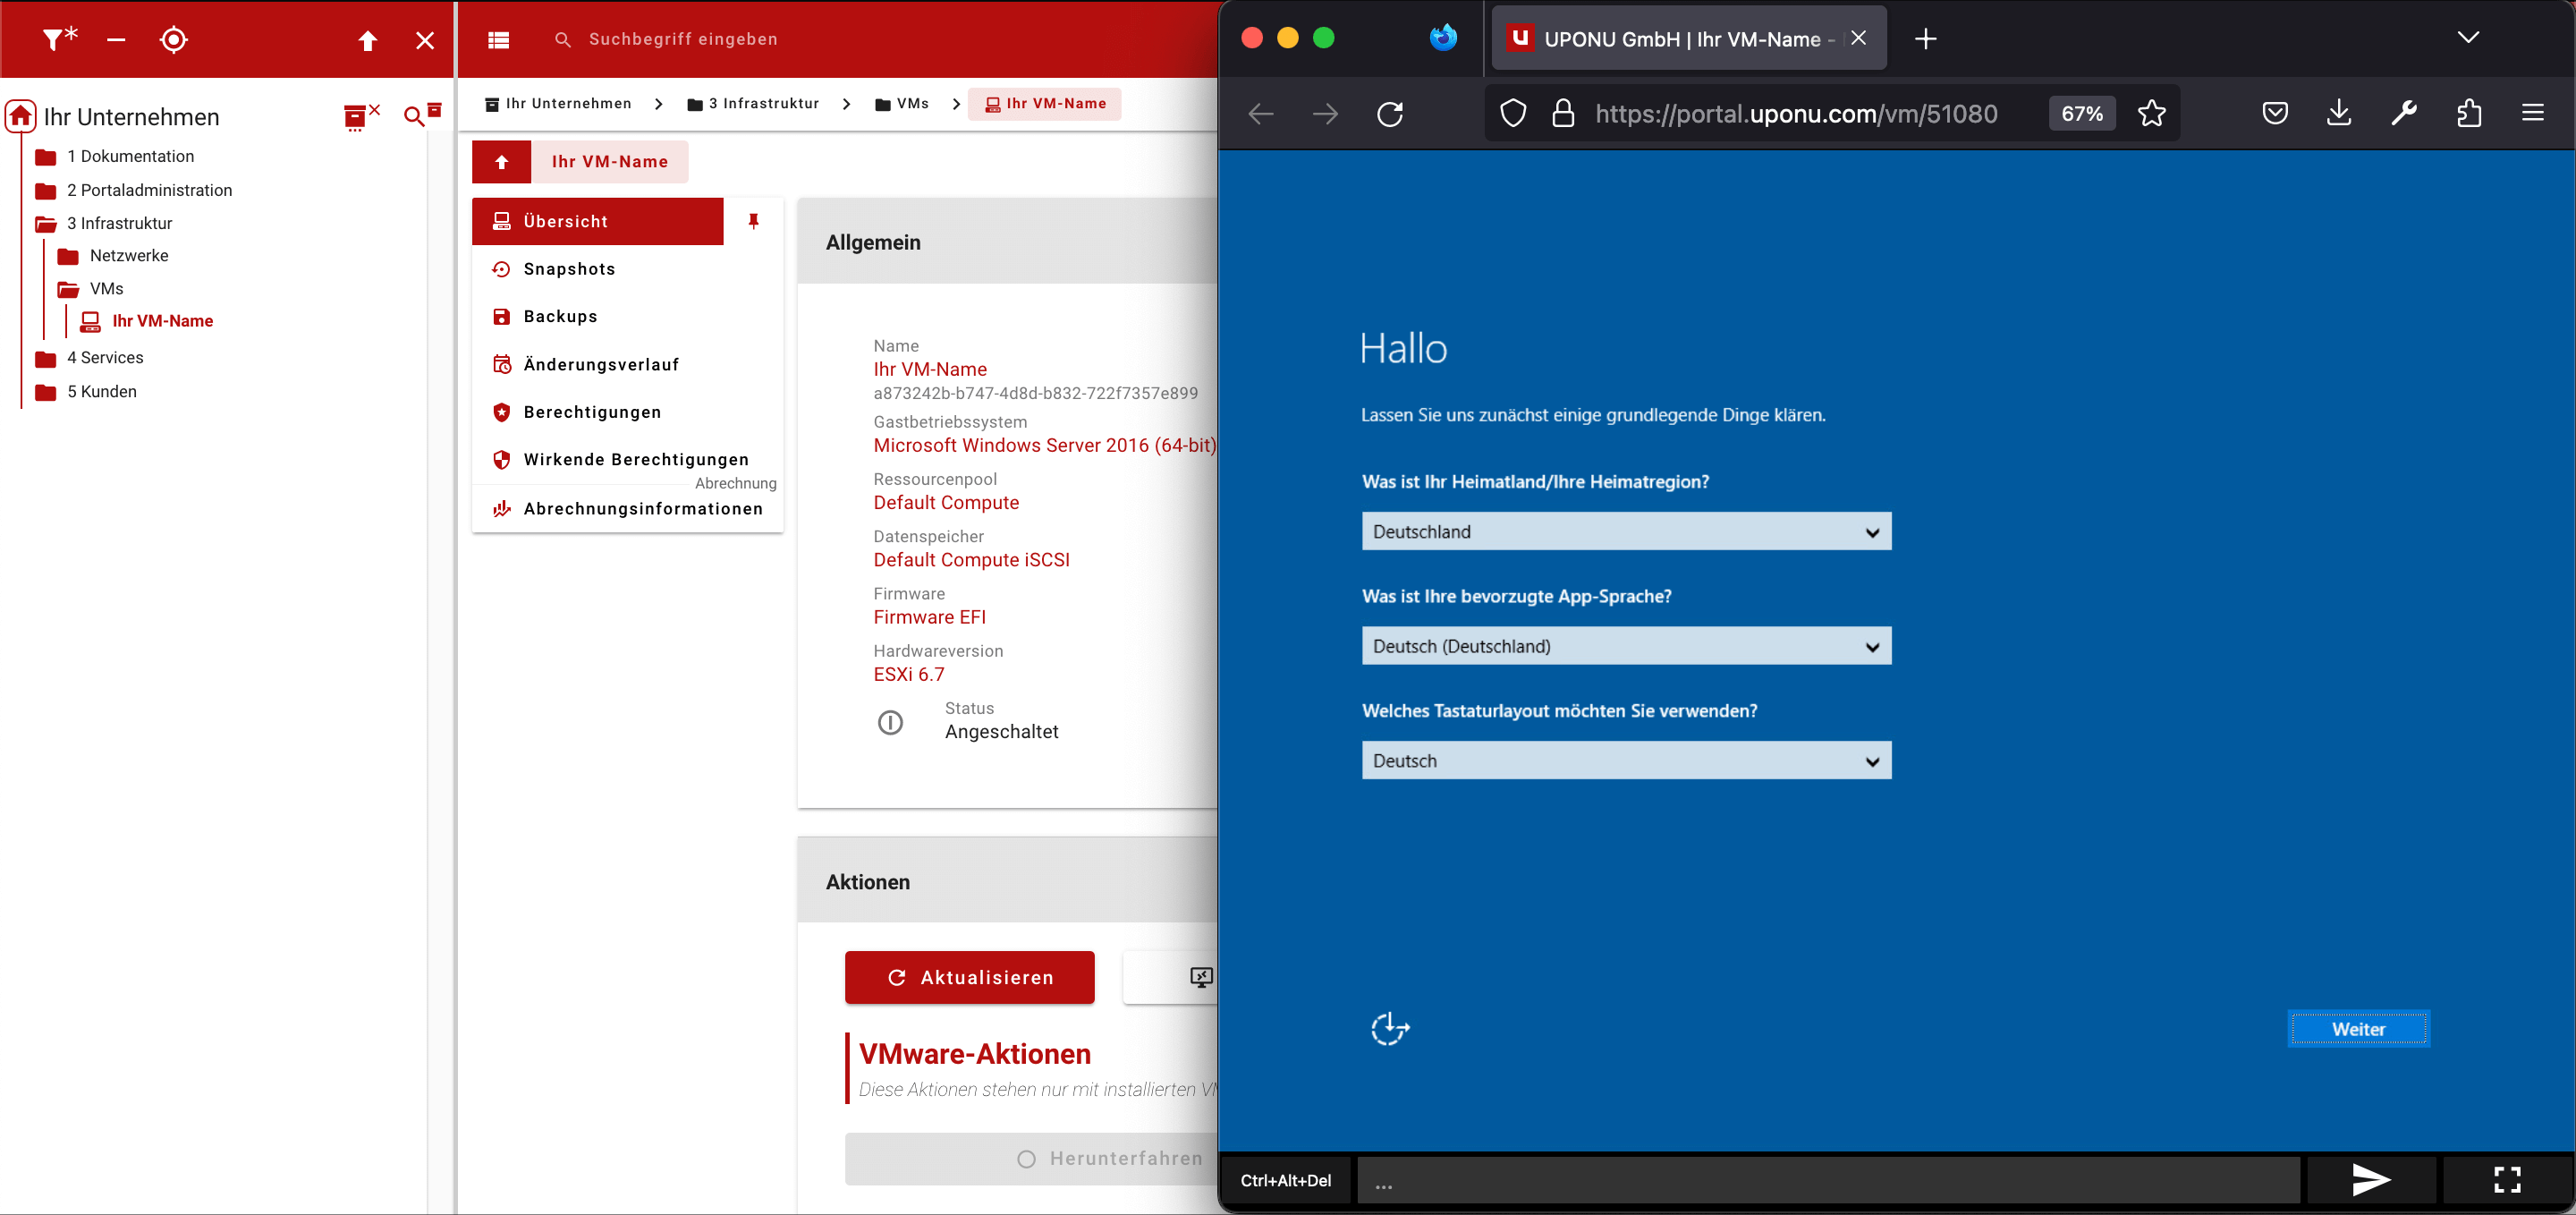Click the filter icon in the red sidebar header

(x=60, y=39)
